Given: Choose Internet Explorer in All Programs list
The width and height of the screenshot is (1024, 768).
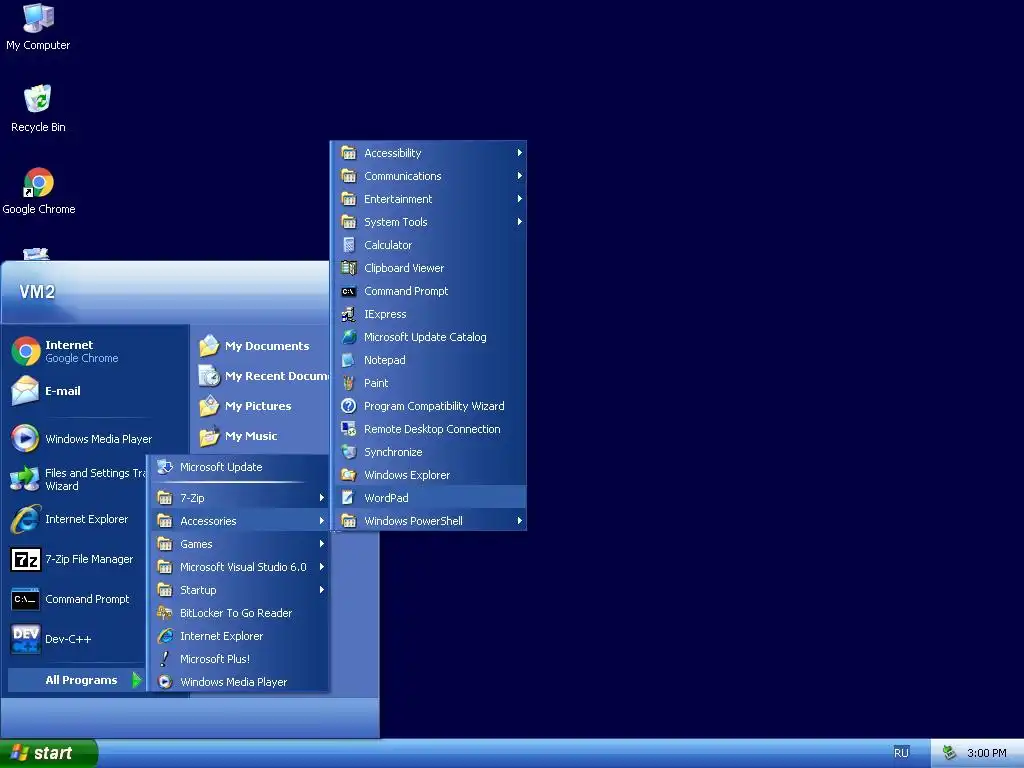Looking at the screenshot, I should point(239,636).
